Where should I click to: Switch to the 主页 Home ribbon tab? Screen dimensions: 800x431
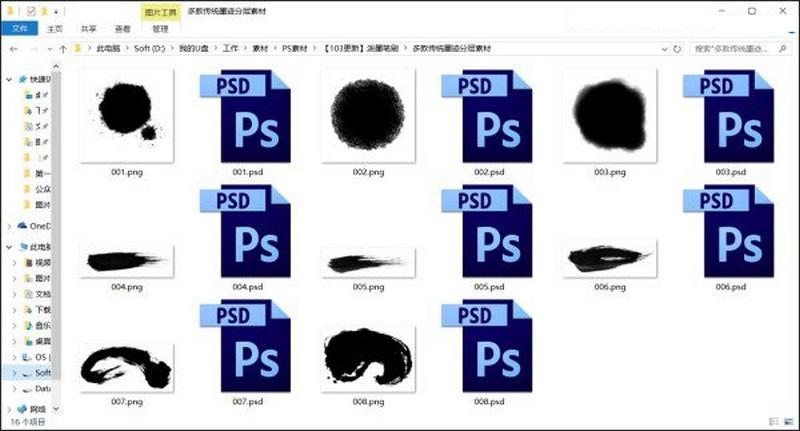55,29
